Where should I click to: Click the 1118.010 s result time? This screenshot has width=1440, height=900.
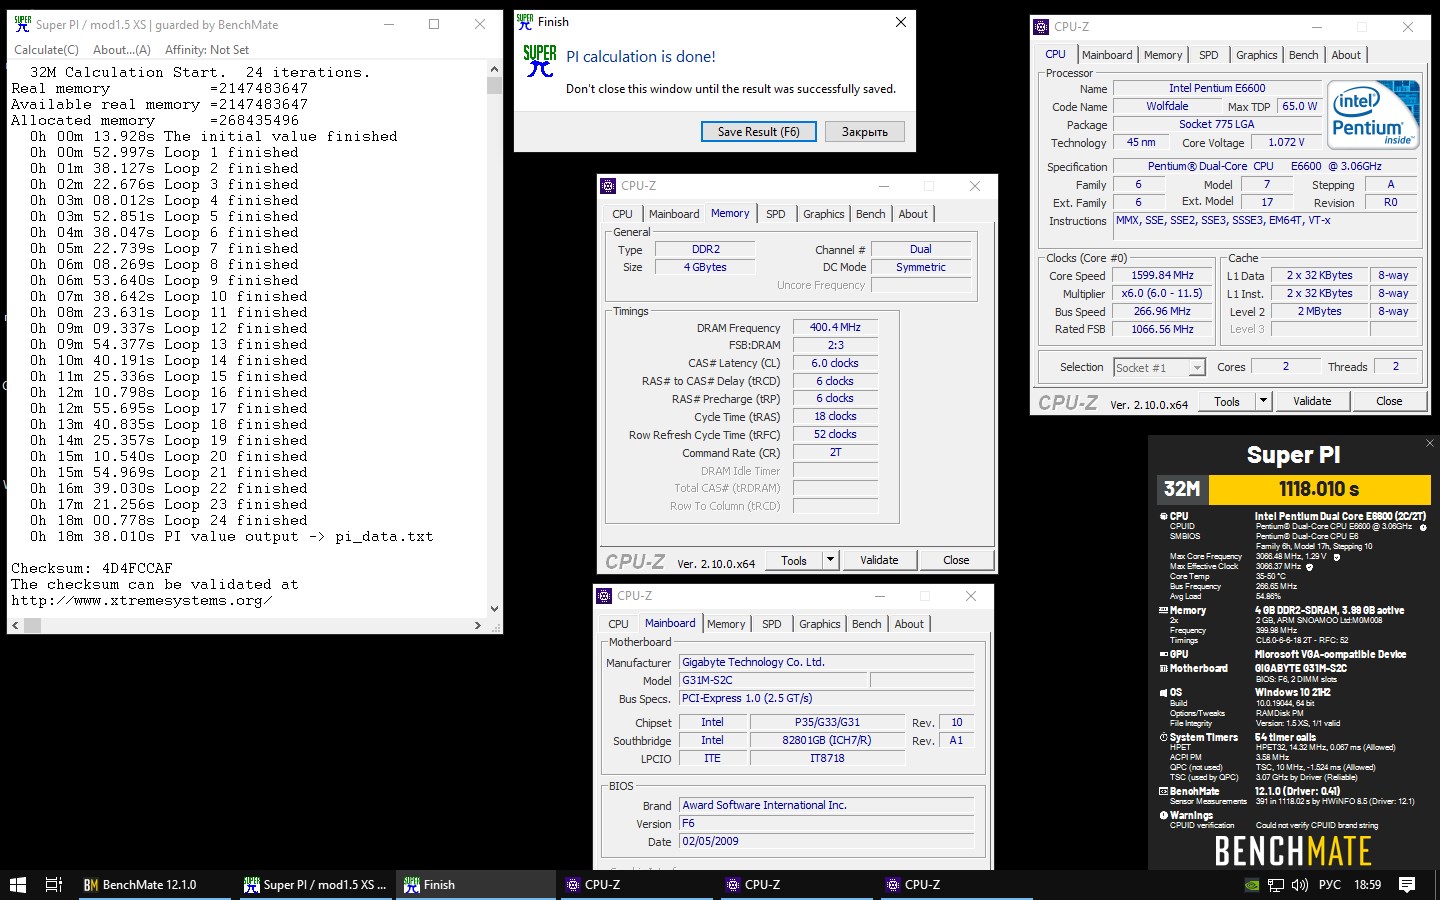1319,489
